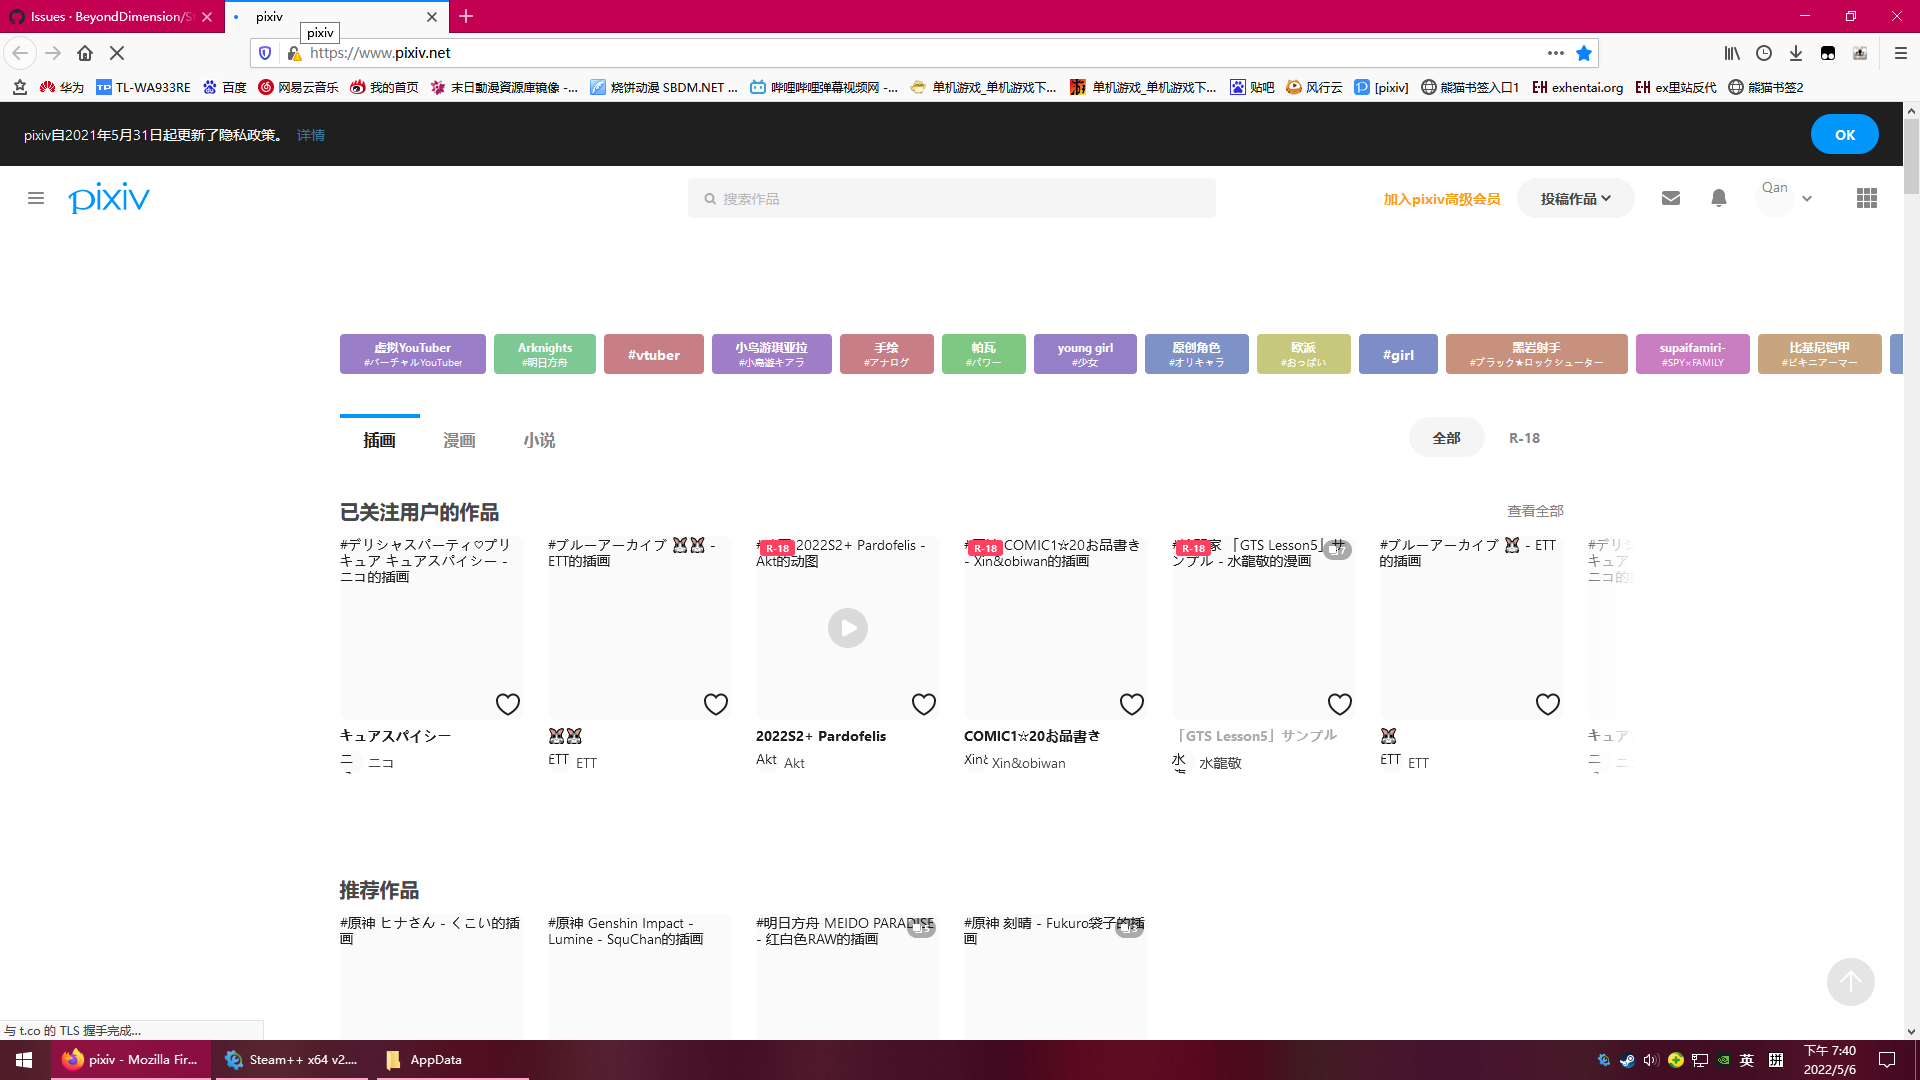Open the pixiv messages envelope icon
The width and height of the screenshot is (1920, 1080).
[1671, 198]
